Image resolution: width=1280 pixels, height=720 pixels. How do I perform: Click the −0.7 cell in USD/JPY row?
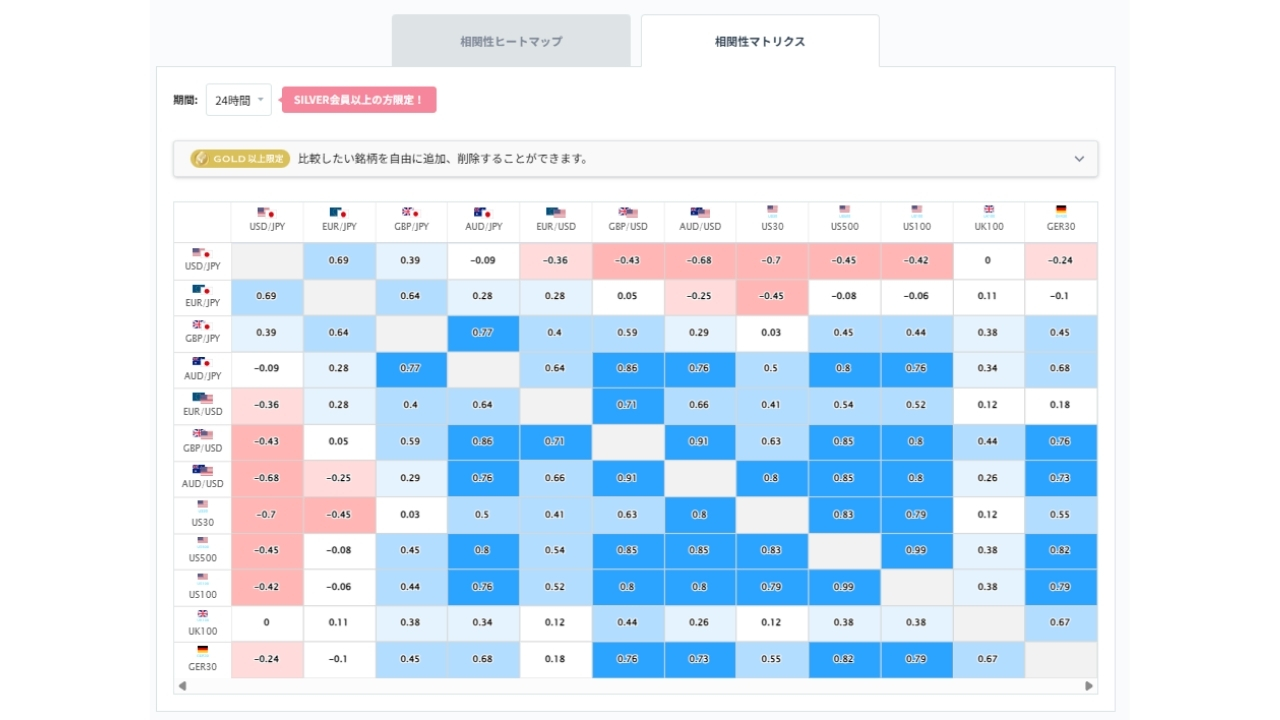772,261
